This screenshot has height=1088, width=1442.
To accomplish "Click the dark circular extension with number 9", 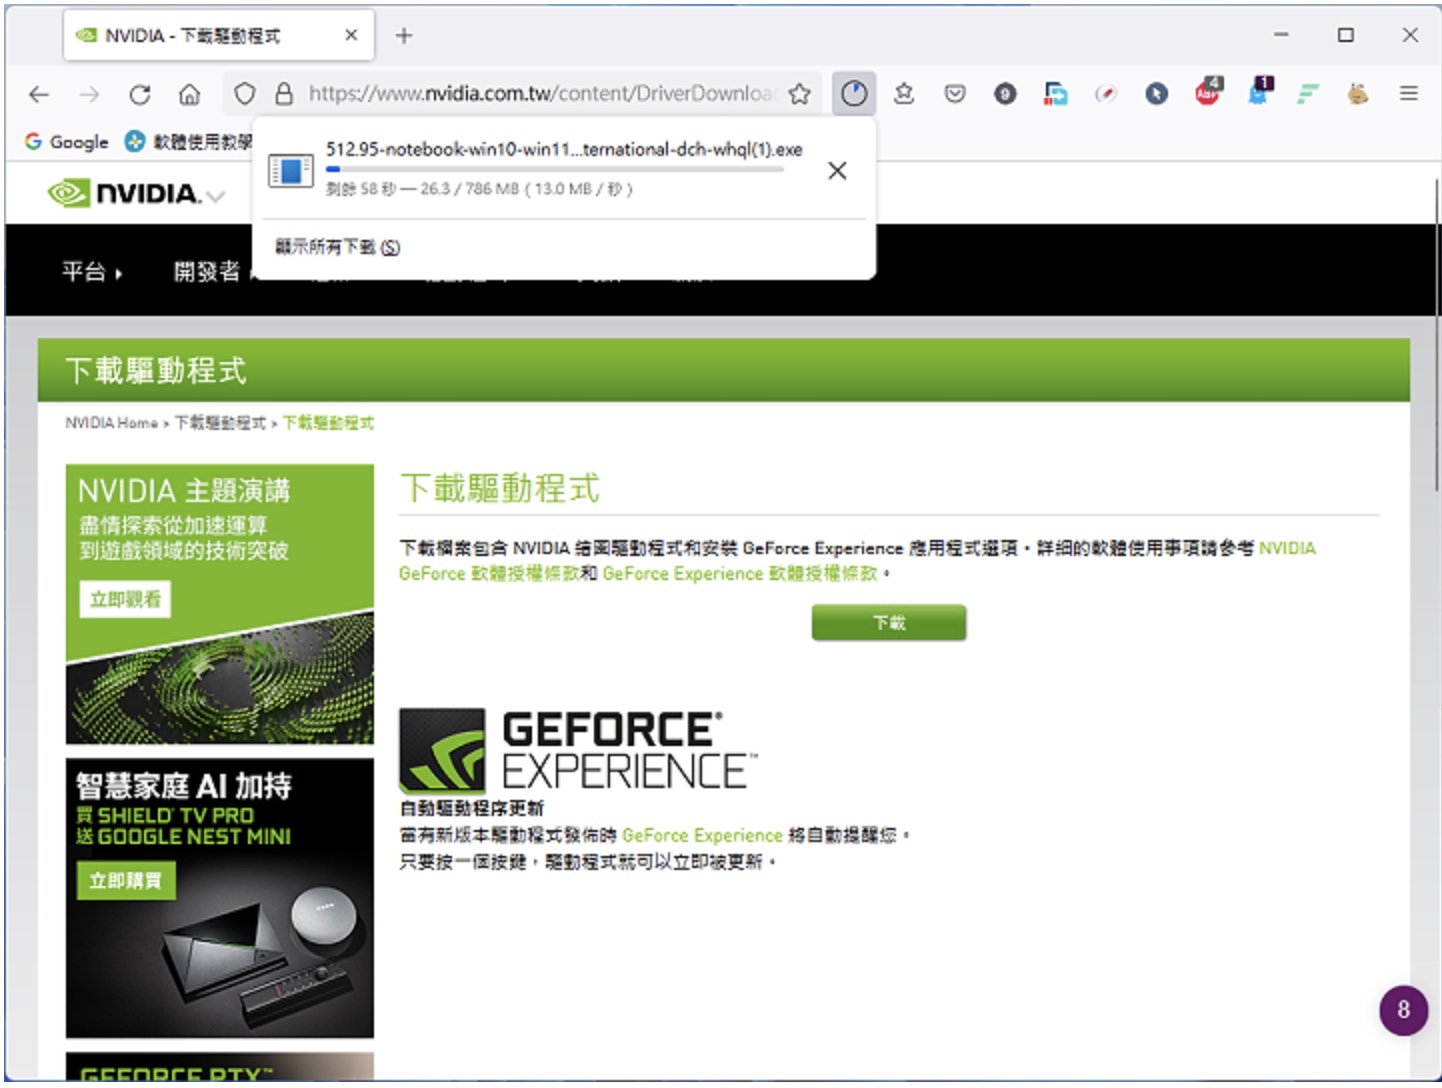I will (x=1005, y=94).
